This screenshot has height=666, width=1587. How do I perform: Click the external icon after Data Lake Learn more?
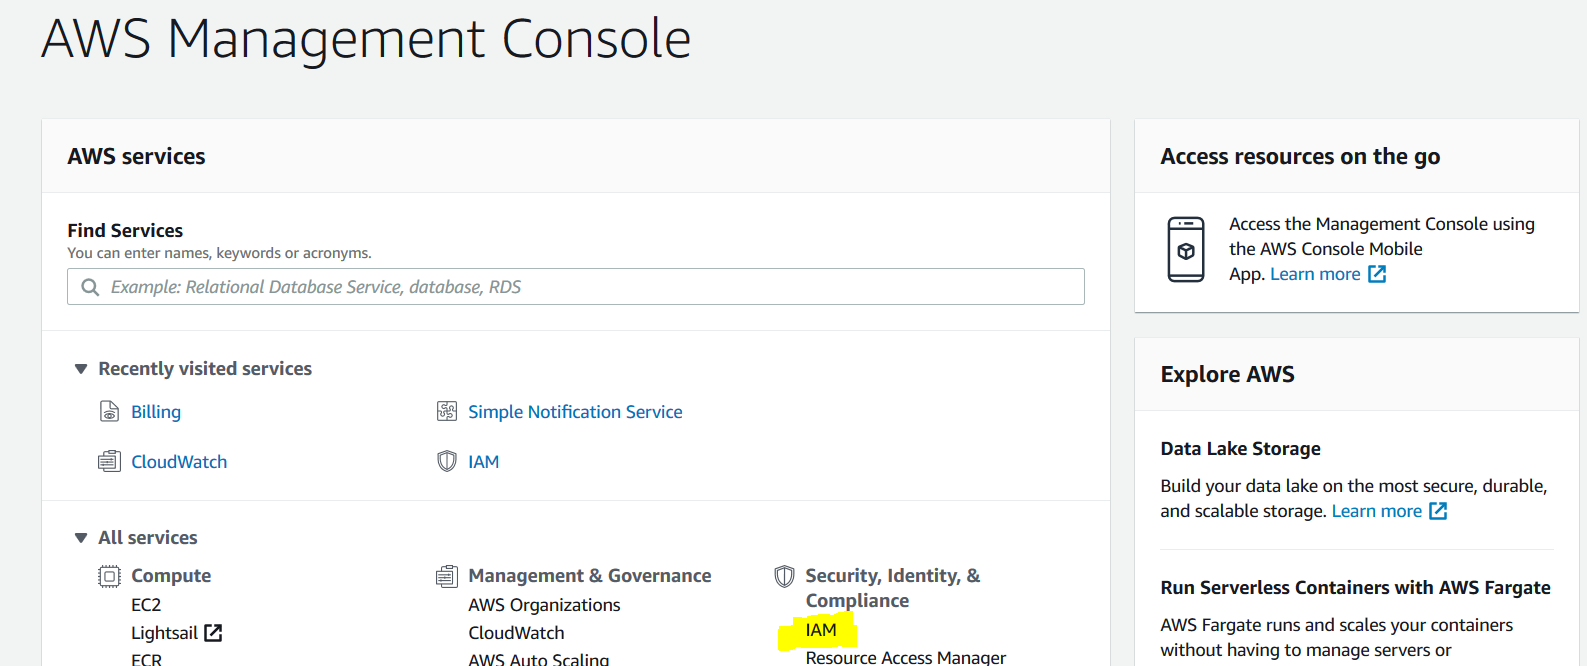(1438, 511)
